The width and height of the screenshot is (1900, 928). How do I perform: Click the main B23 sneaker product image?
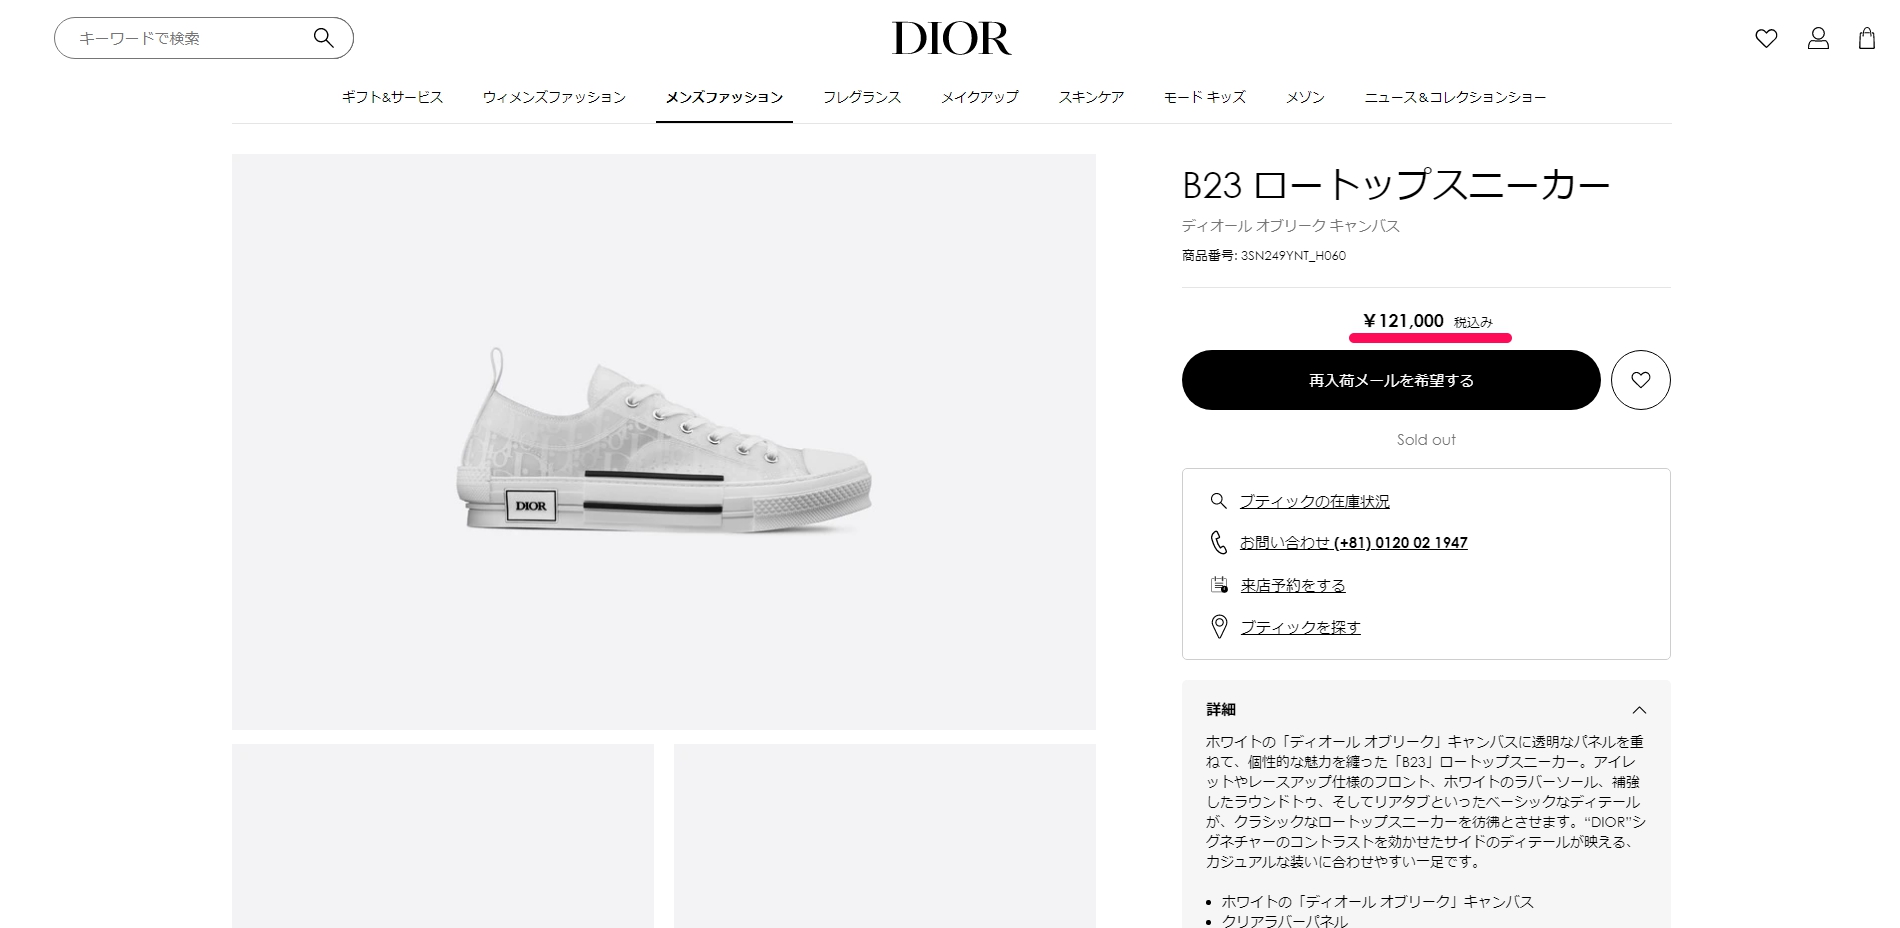click(664, 441)
